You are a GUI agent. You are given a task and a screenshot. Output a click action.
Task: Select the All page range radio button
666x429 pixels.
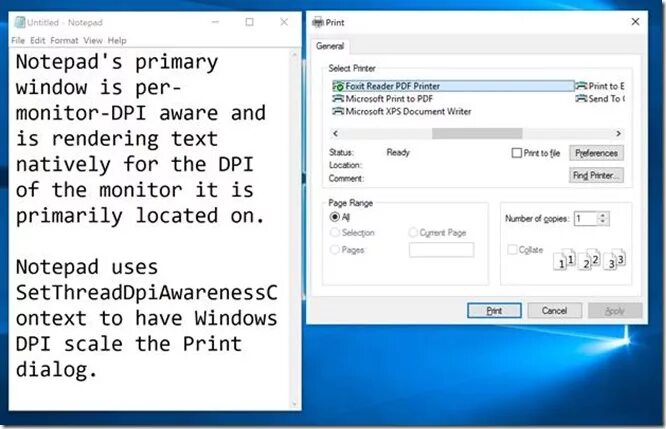tap(335, 217)
